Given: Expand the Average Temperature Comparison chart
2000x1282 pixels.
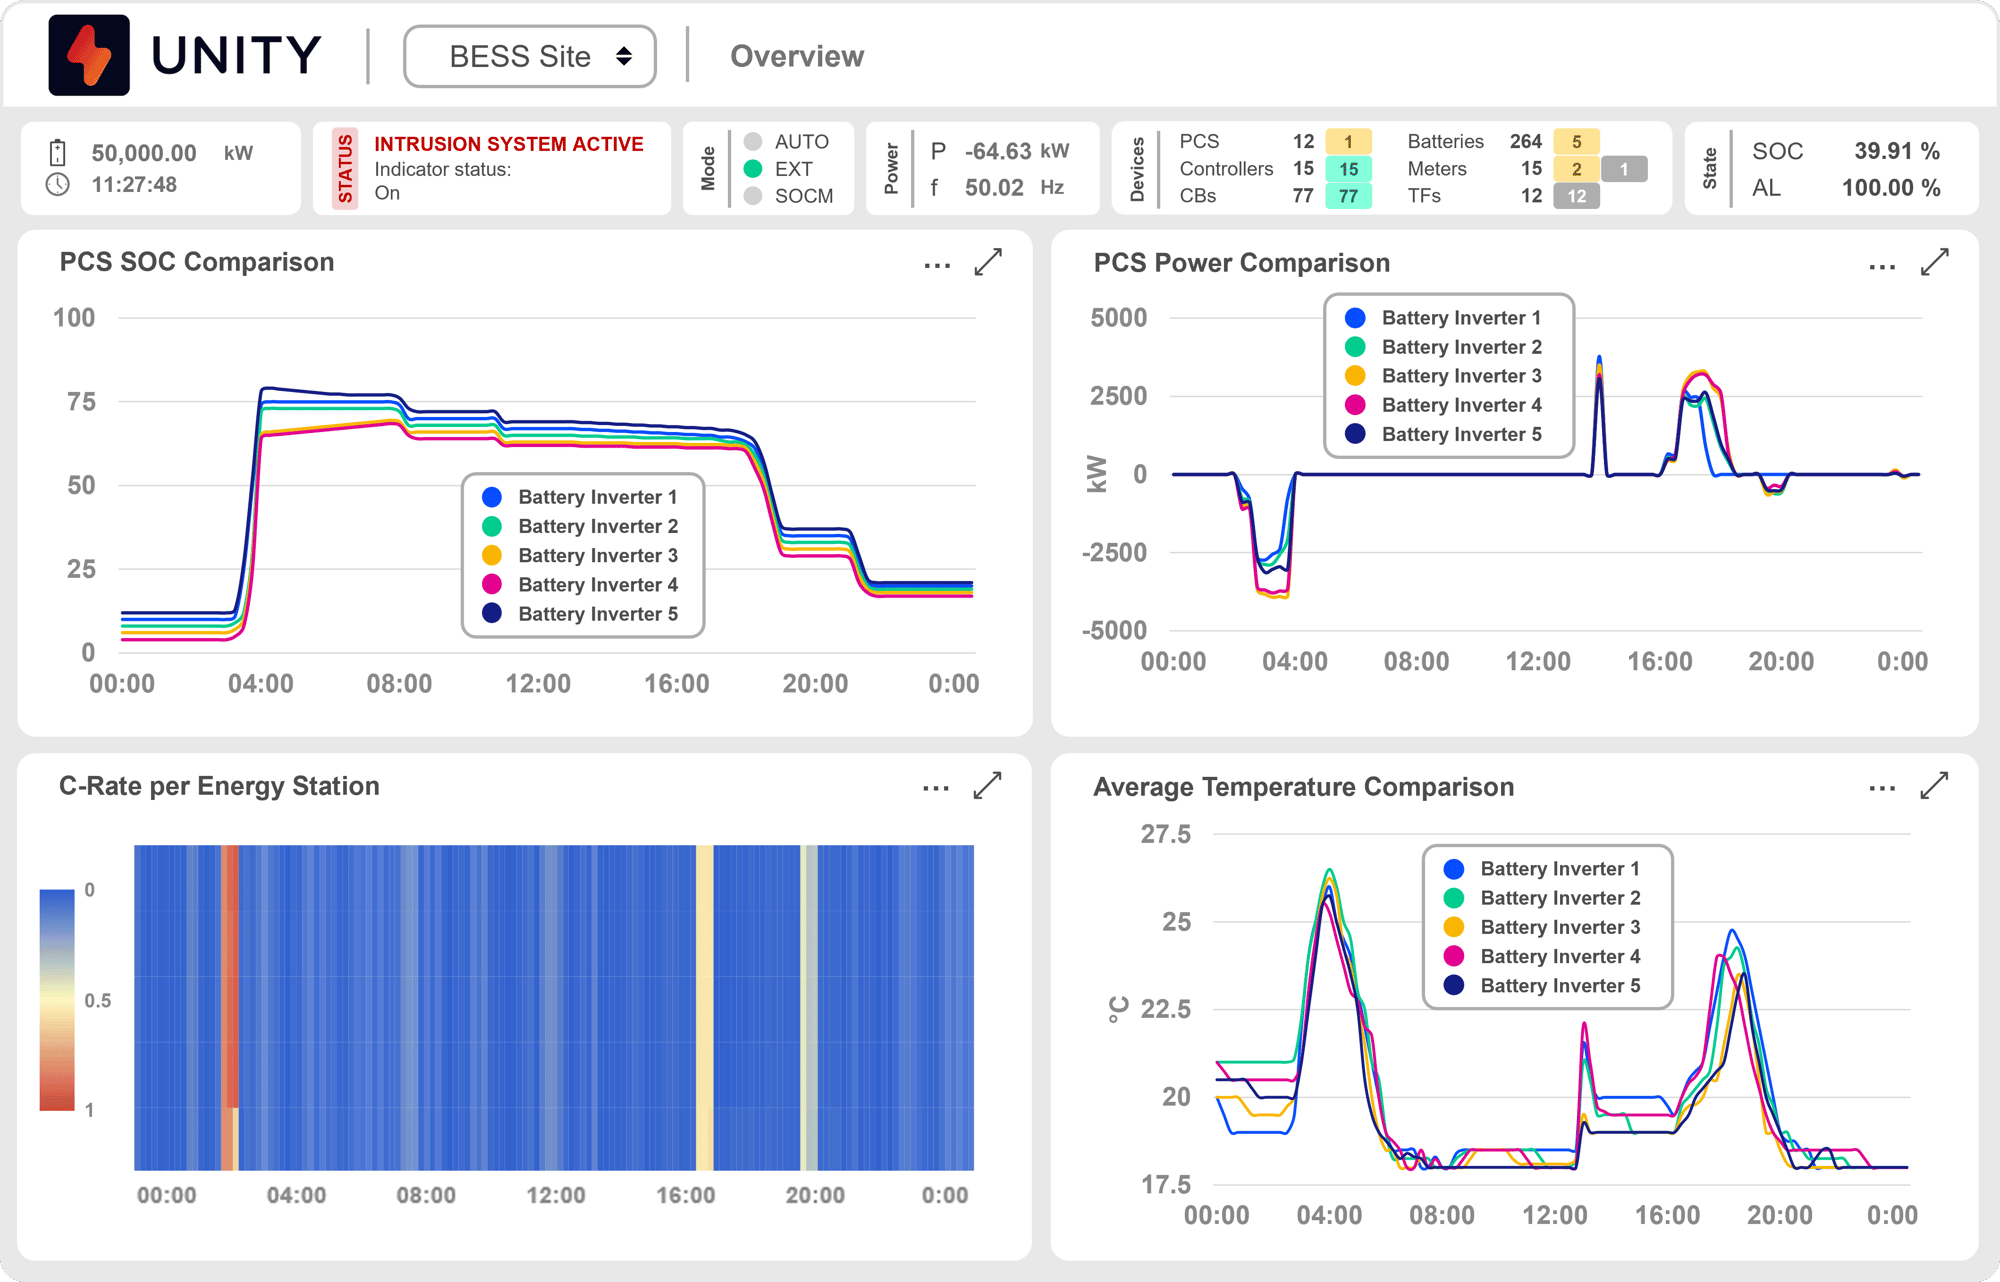Looking at the screenshot, I should click(1934, 786).
